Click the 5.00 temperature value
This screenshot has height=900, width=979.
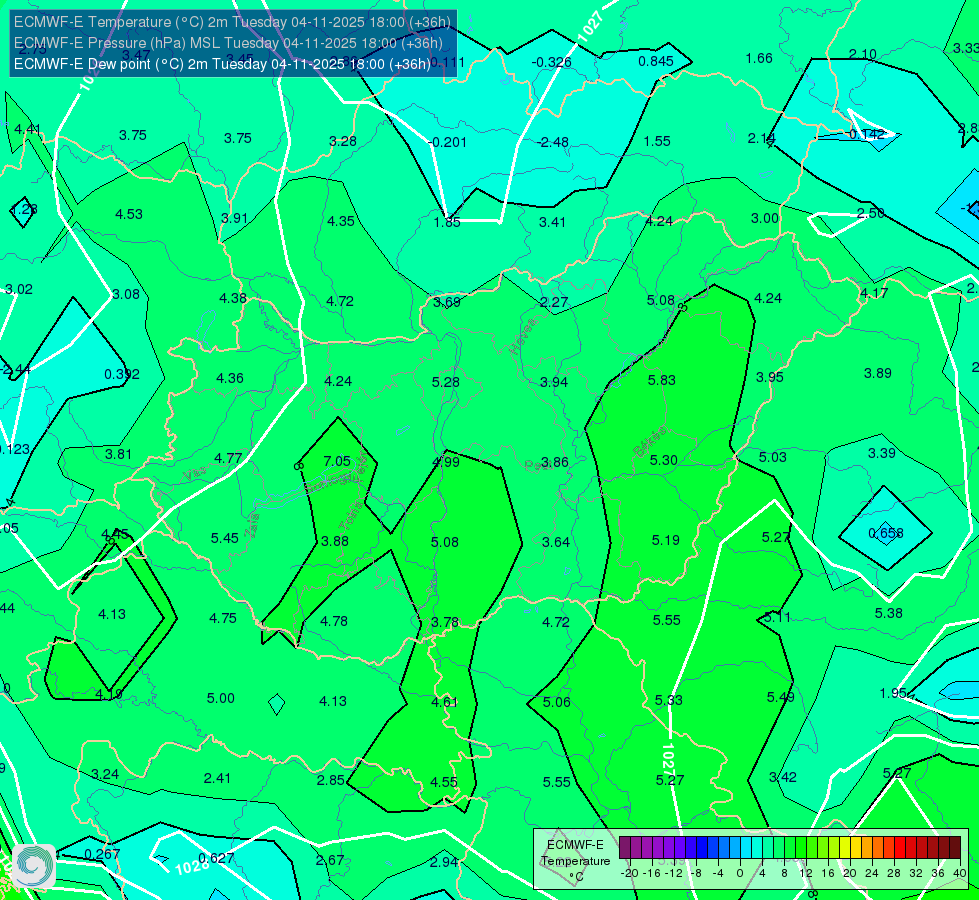221,698
